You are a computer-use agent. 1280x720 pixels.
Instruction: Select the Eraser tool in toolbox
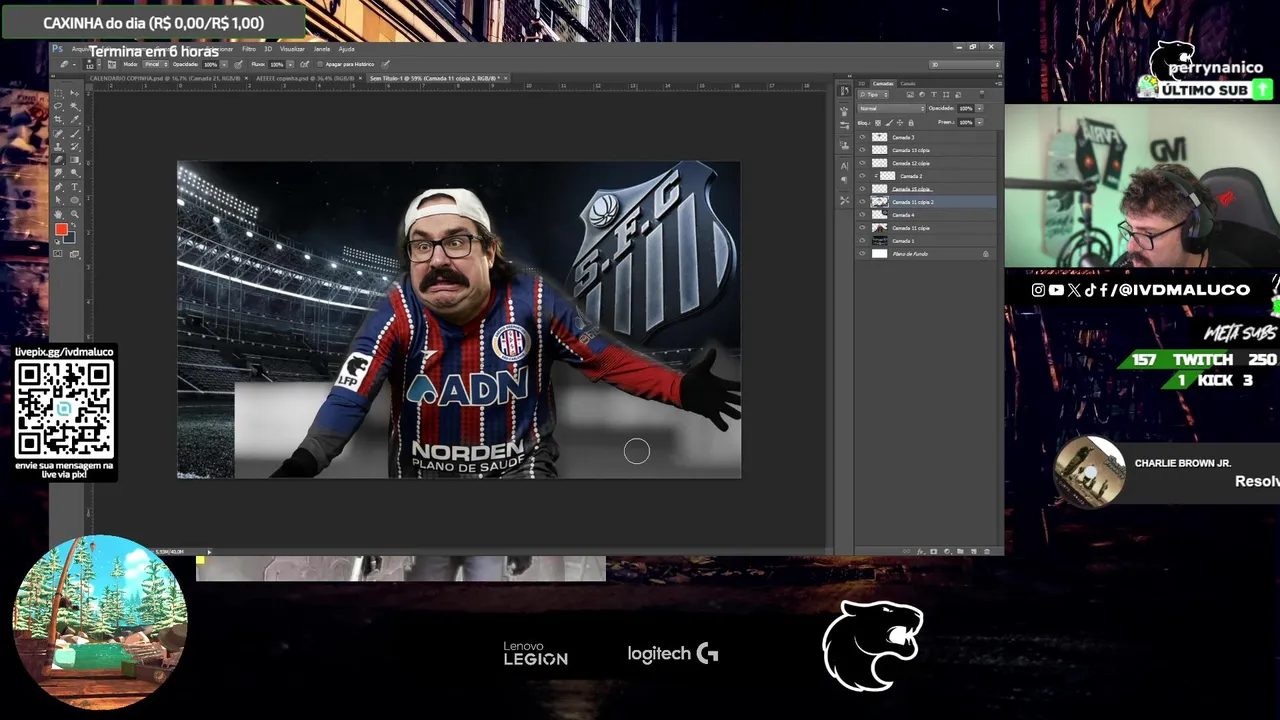pos(58,159)
